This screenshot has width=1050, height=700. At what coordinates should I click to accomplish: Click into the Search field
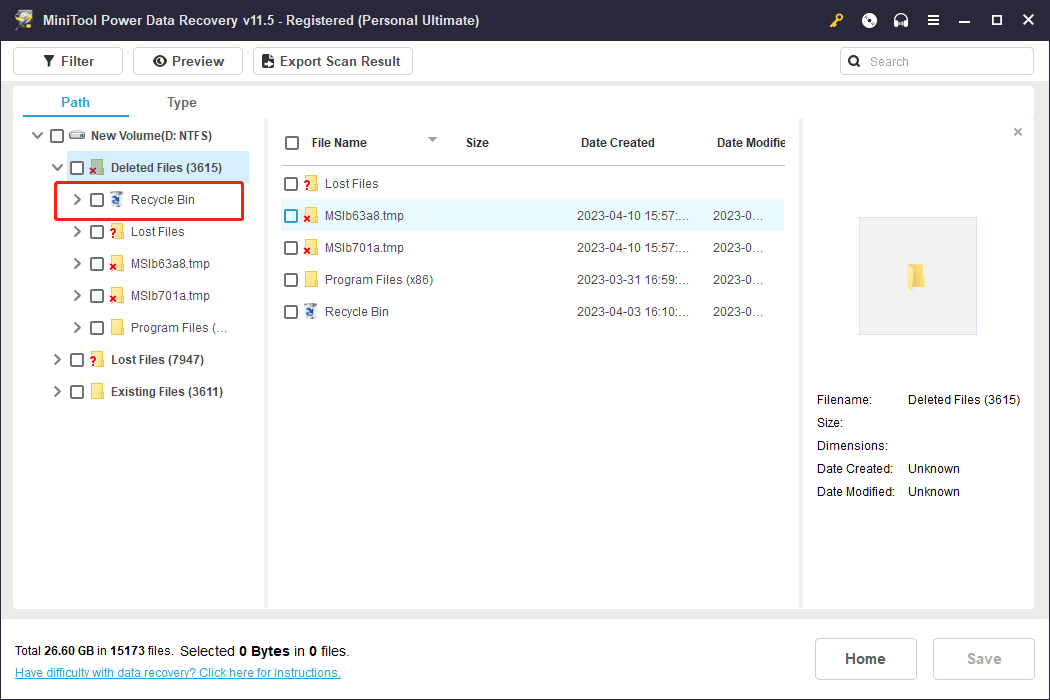tap(937, 61)
